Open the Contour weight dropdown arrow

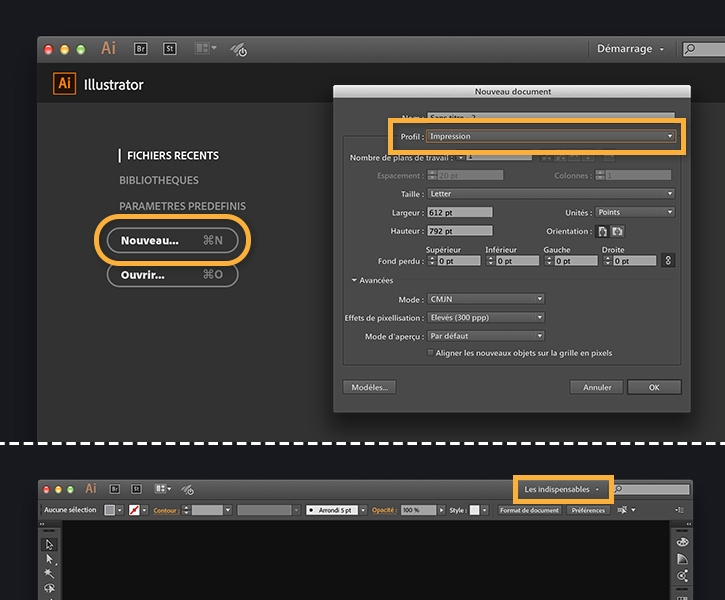click(227, 510)
